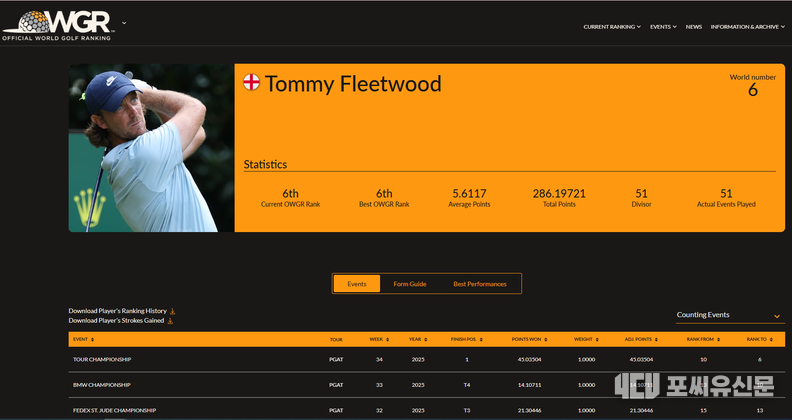Click the Statistics section heading
This screenshot has height=420, width=792.
(x=265, y=164)
